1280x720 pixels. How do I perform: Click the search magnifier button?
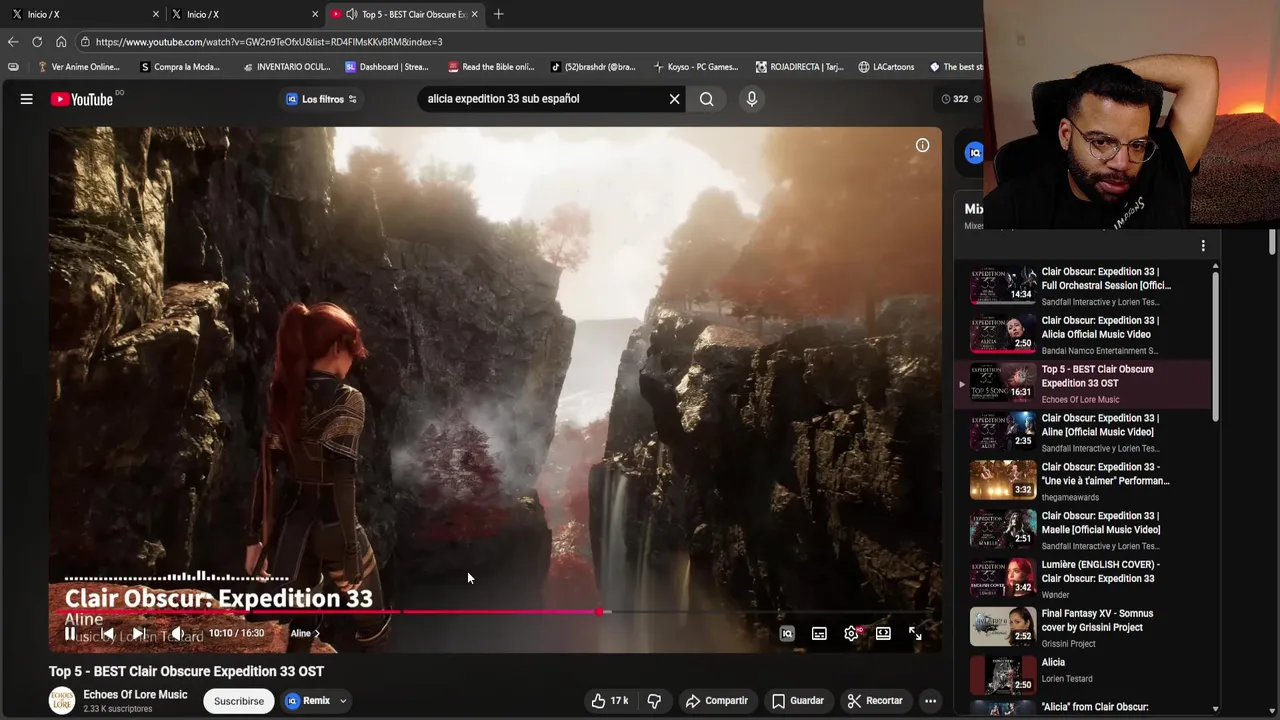706,99
